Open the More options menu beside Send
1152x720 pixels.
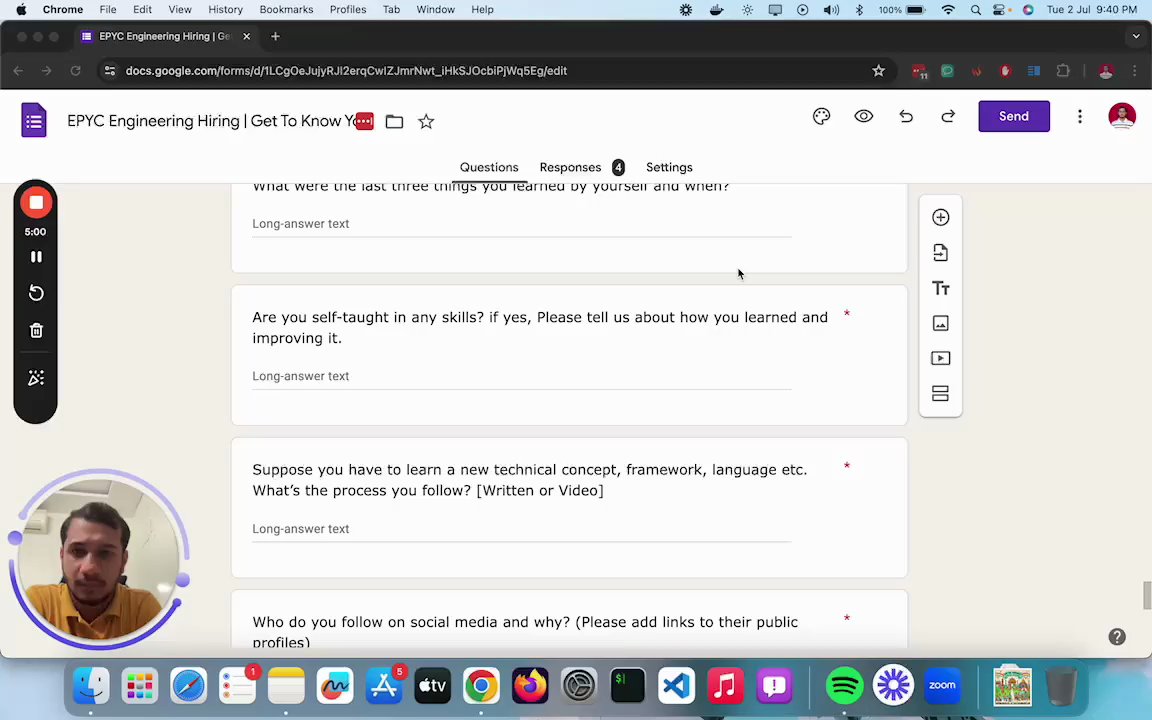pos(1079,116)
